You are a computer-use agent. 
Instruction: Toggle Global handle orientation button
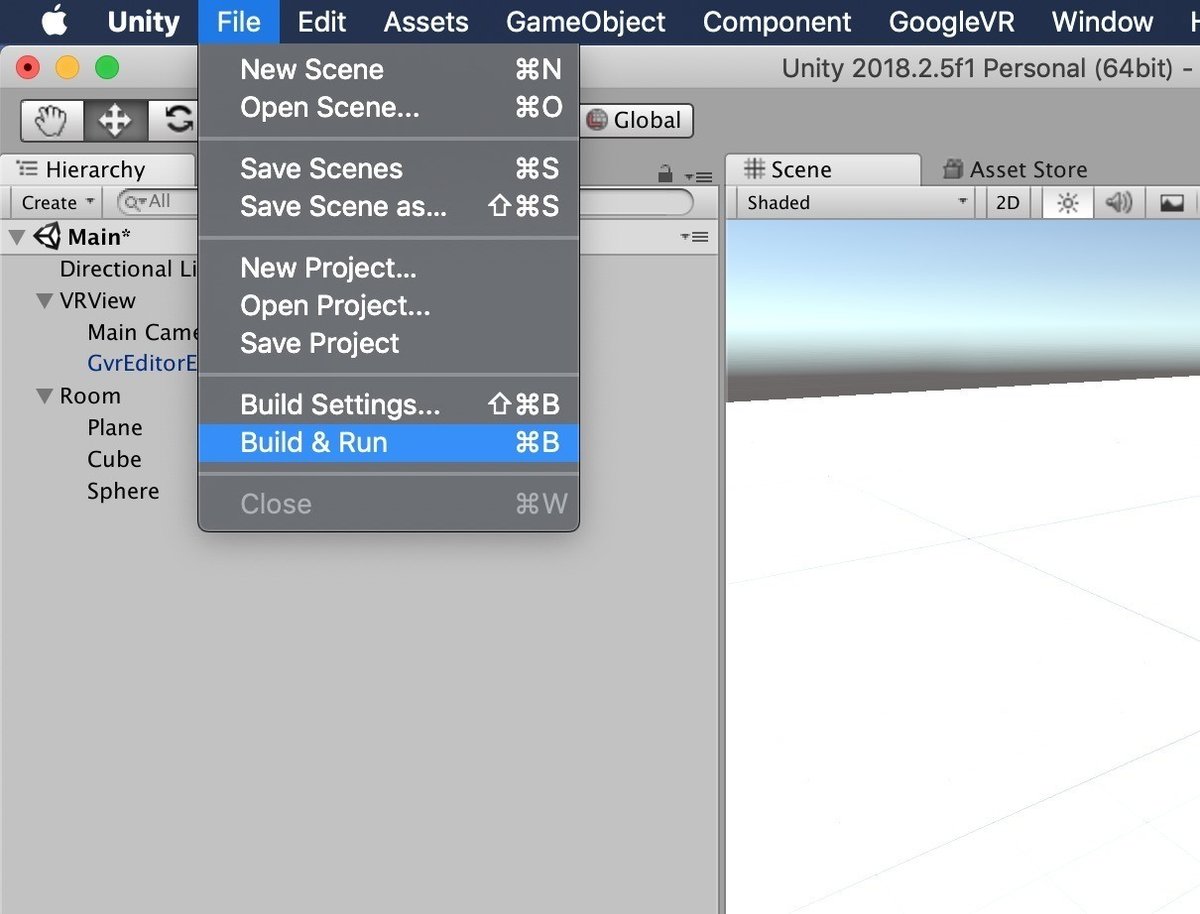(x=636, y=121)
